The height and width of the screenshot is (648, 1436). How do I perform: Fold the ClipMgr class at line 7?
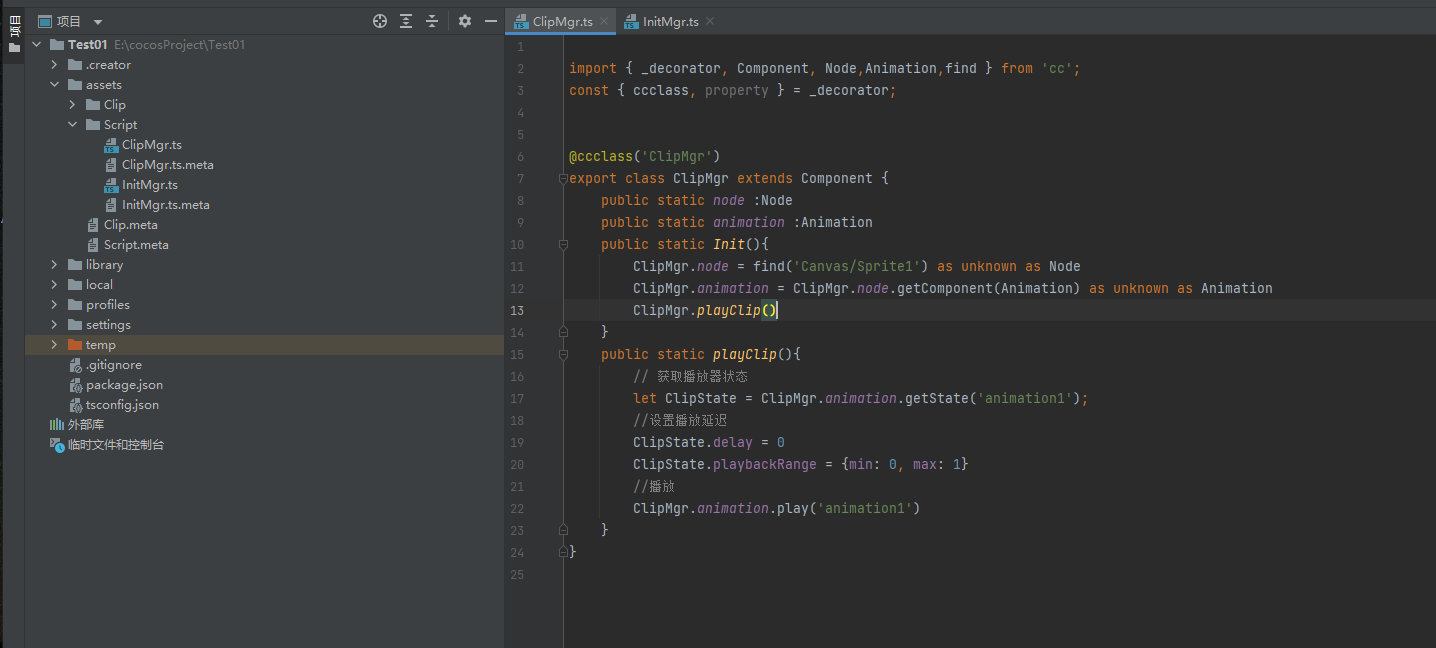[563, 179]
